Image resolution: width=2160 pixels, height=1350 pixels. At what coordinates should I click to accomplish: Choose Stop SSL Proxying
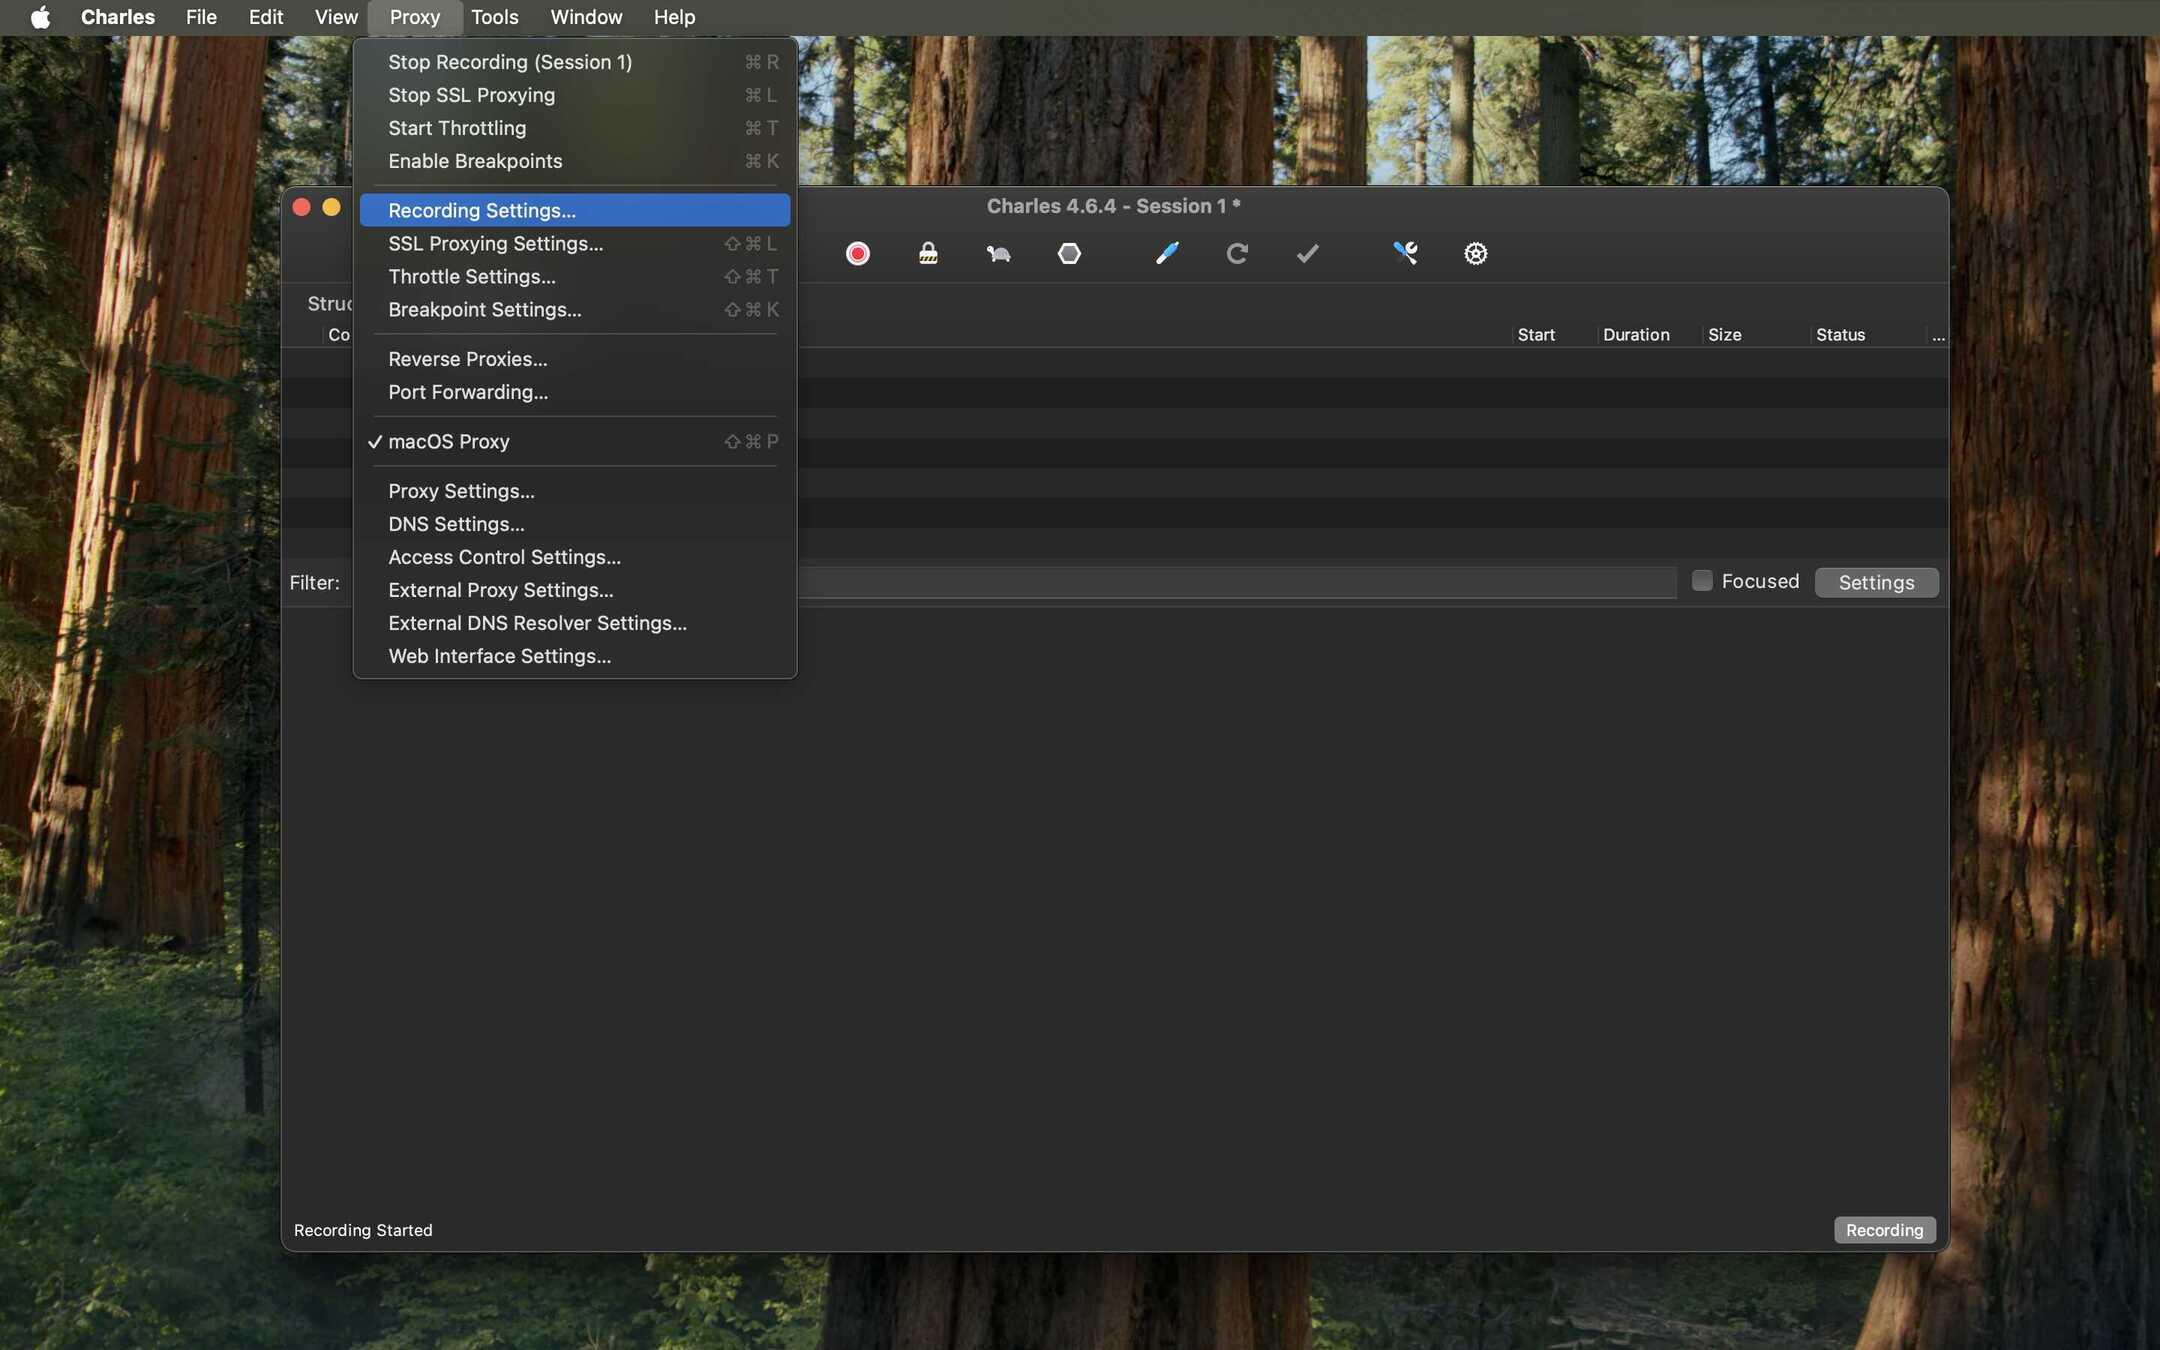[575, 95]
